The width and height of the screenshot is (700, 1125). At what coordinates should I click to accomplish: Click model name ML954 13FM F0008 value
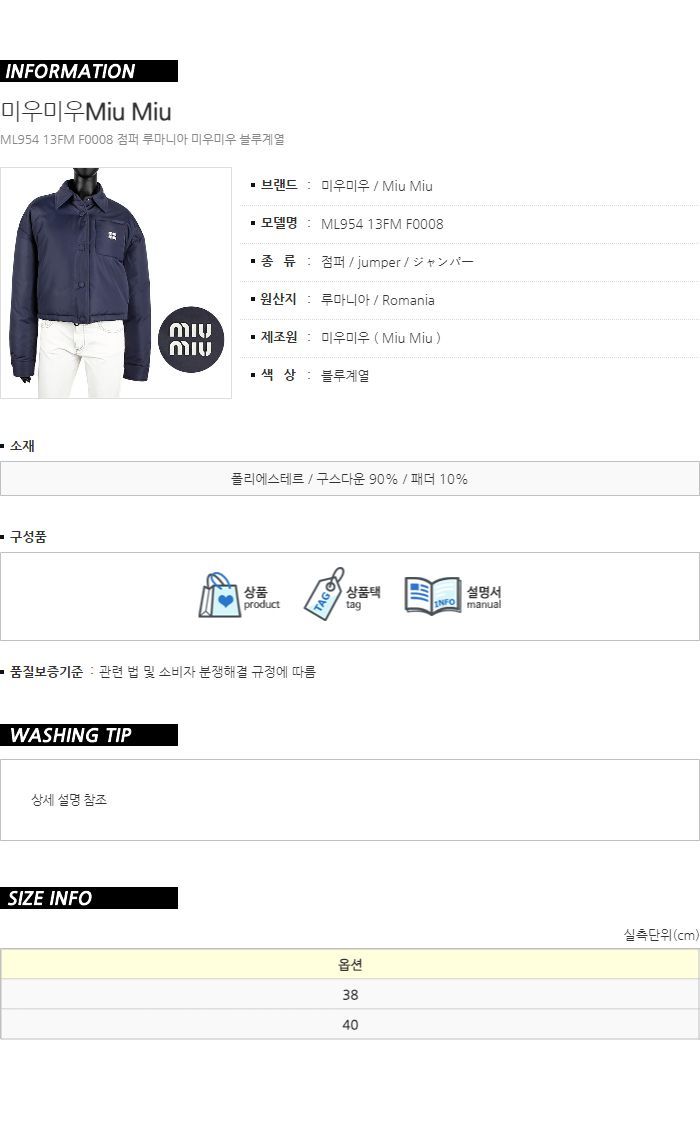coord(382,224)
